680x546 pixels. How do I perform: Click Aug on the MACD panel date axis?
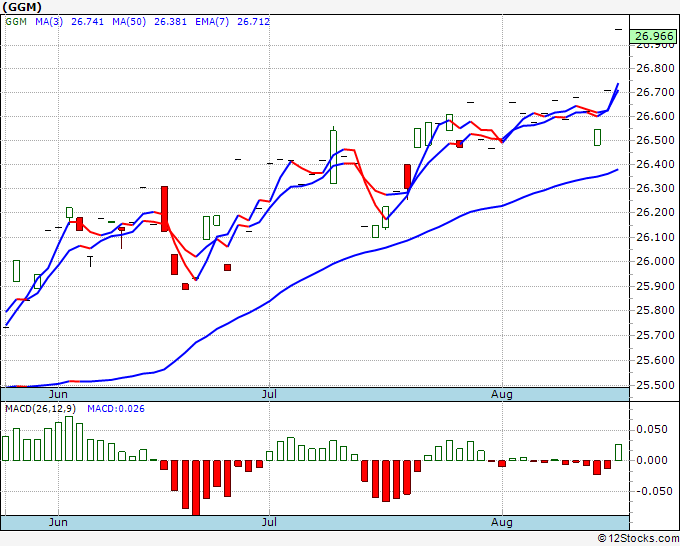502,522
